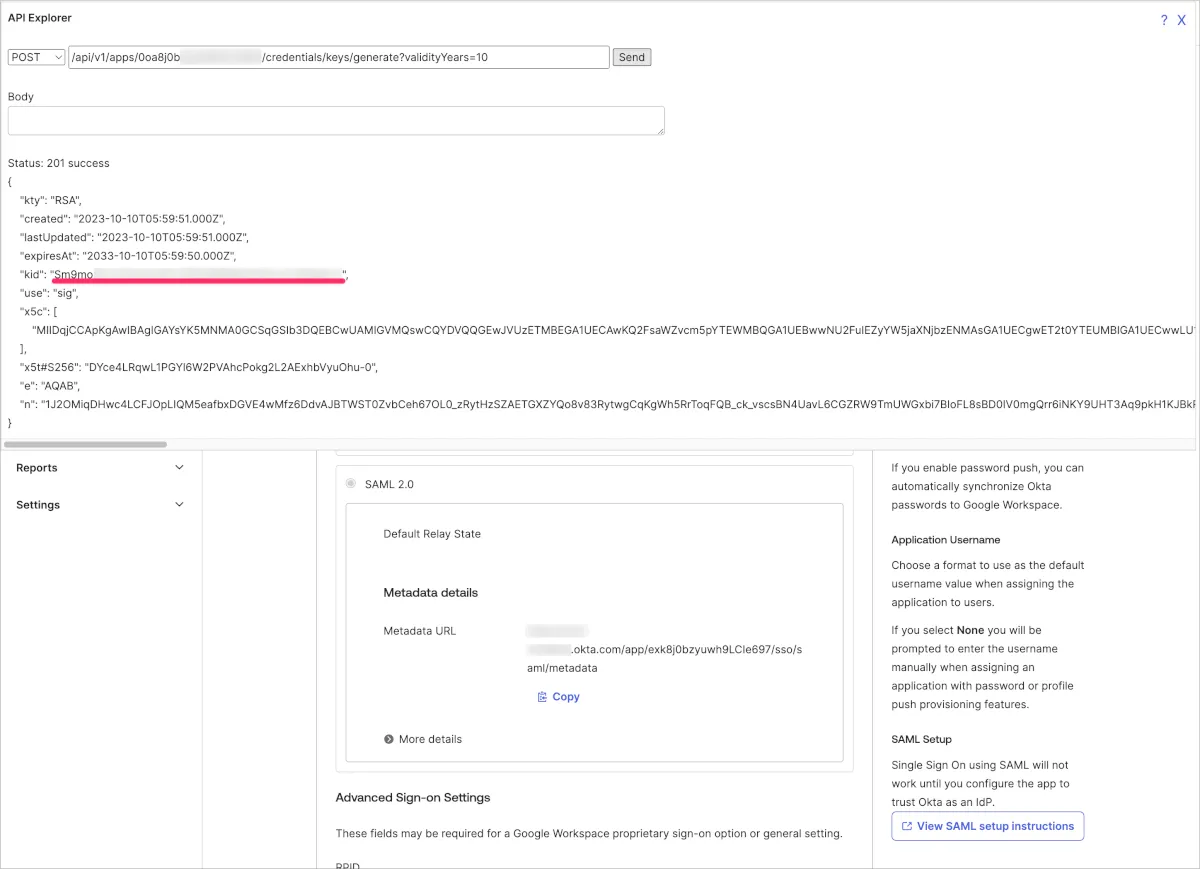Close the API Explorer panel with X
1200x869 pixels.
(1182, 20)
